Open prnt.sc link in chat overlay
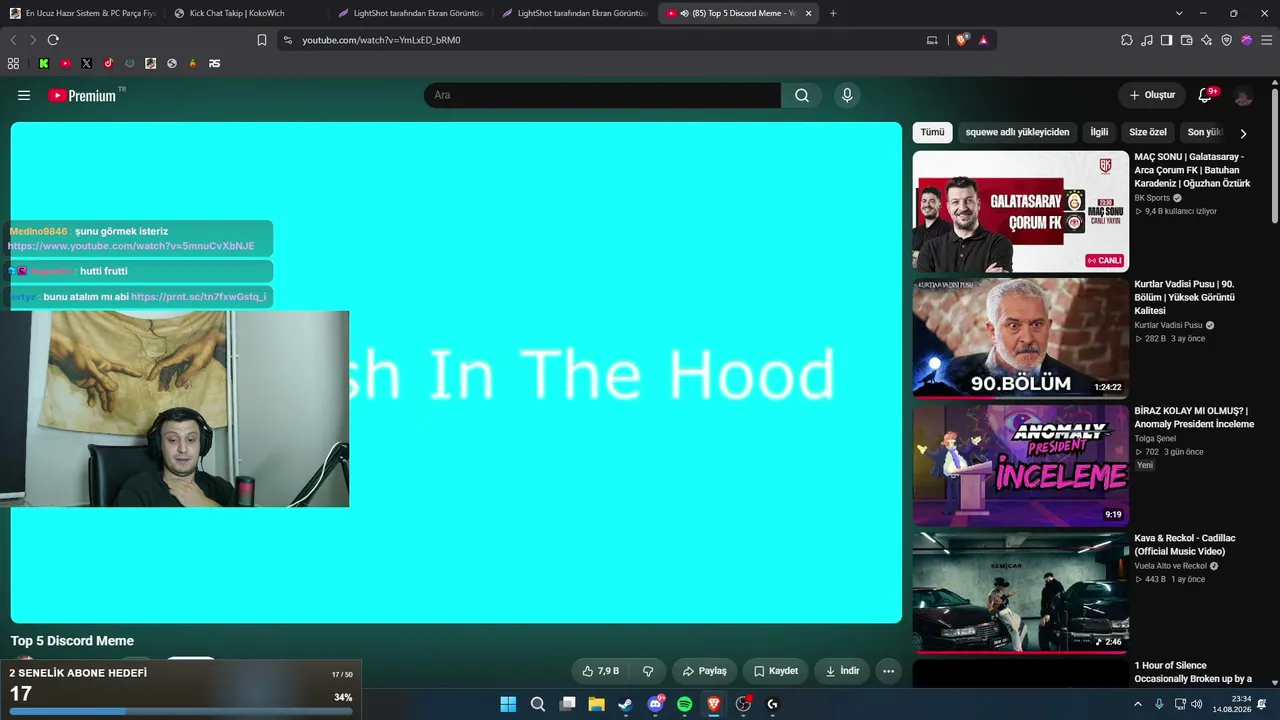Image resolution: width=1280 pixels, height=720 pixels. click(x=199, y=297)
